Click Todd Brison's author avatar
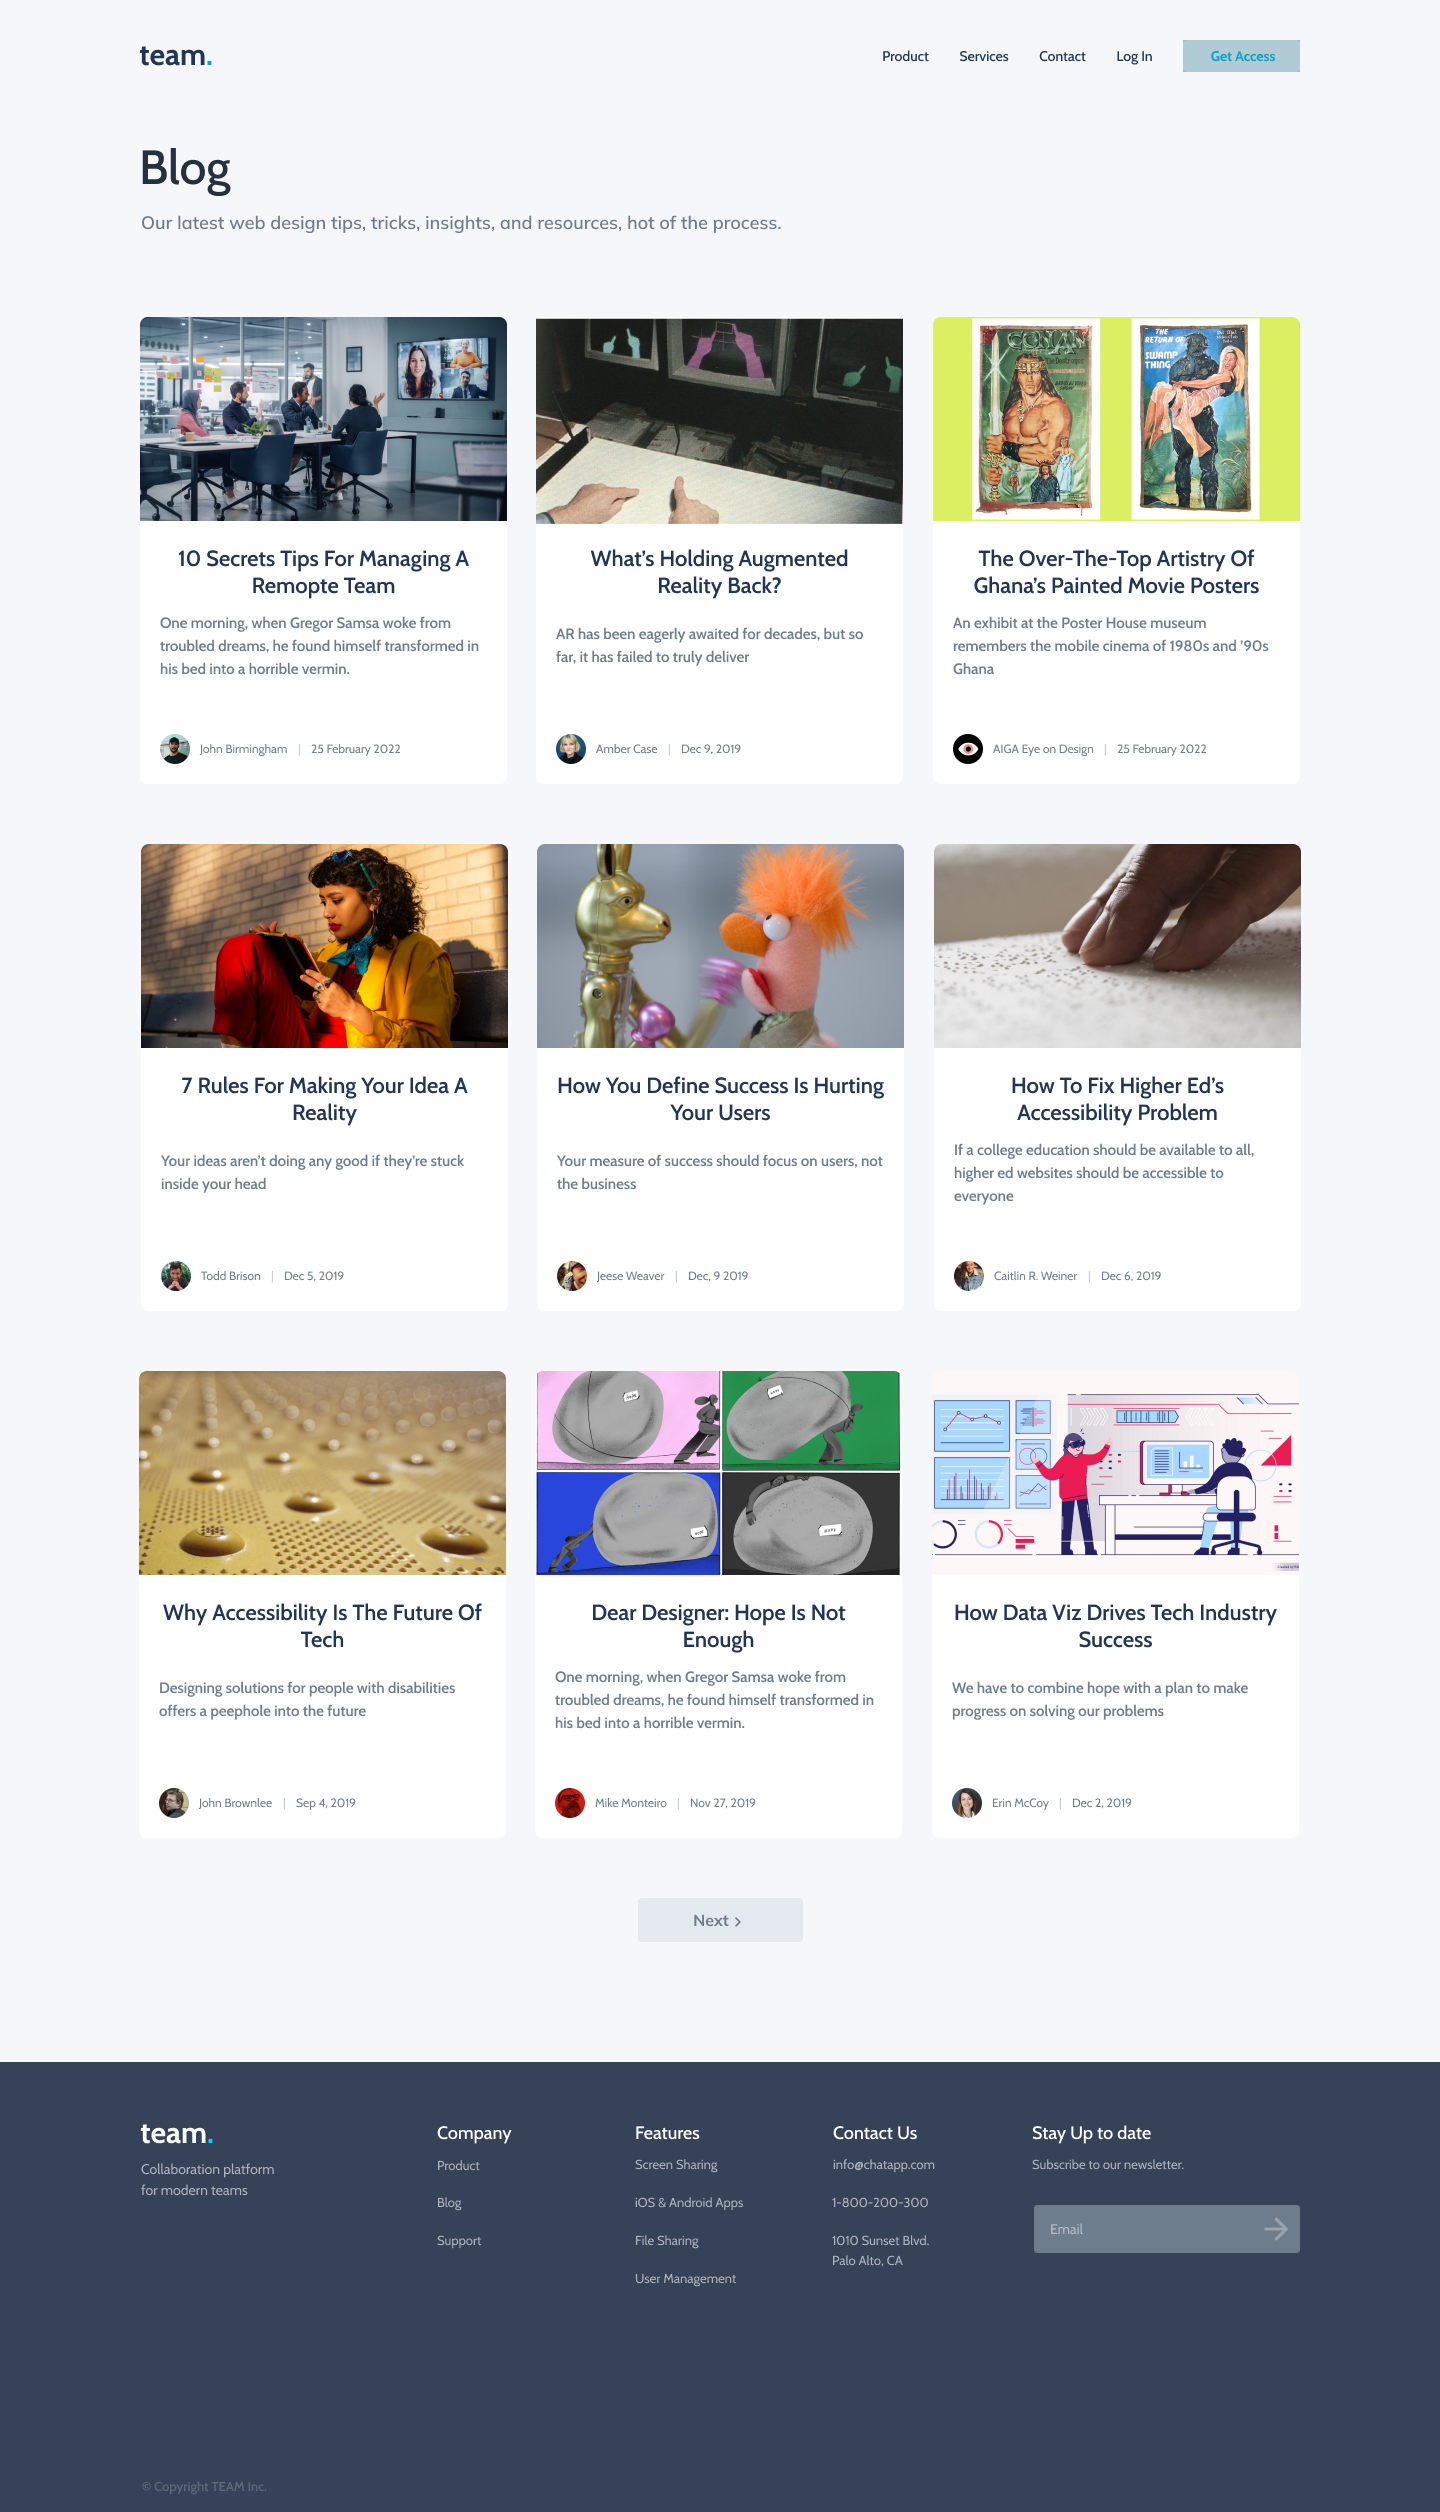The height and width of the screenshot is (2512, 1440). point(176,1276)
